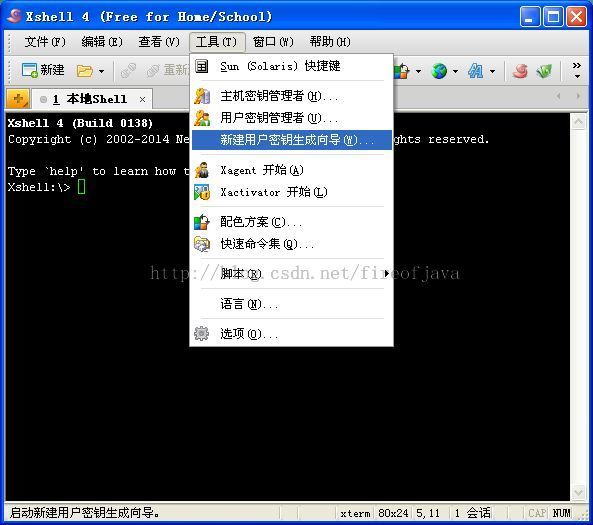Open the 帮助(H) menu
The height and width of the screenshot is (525, 593).
pyautogui.click(x=330, y=42)
